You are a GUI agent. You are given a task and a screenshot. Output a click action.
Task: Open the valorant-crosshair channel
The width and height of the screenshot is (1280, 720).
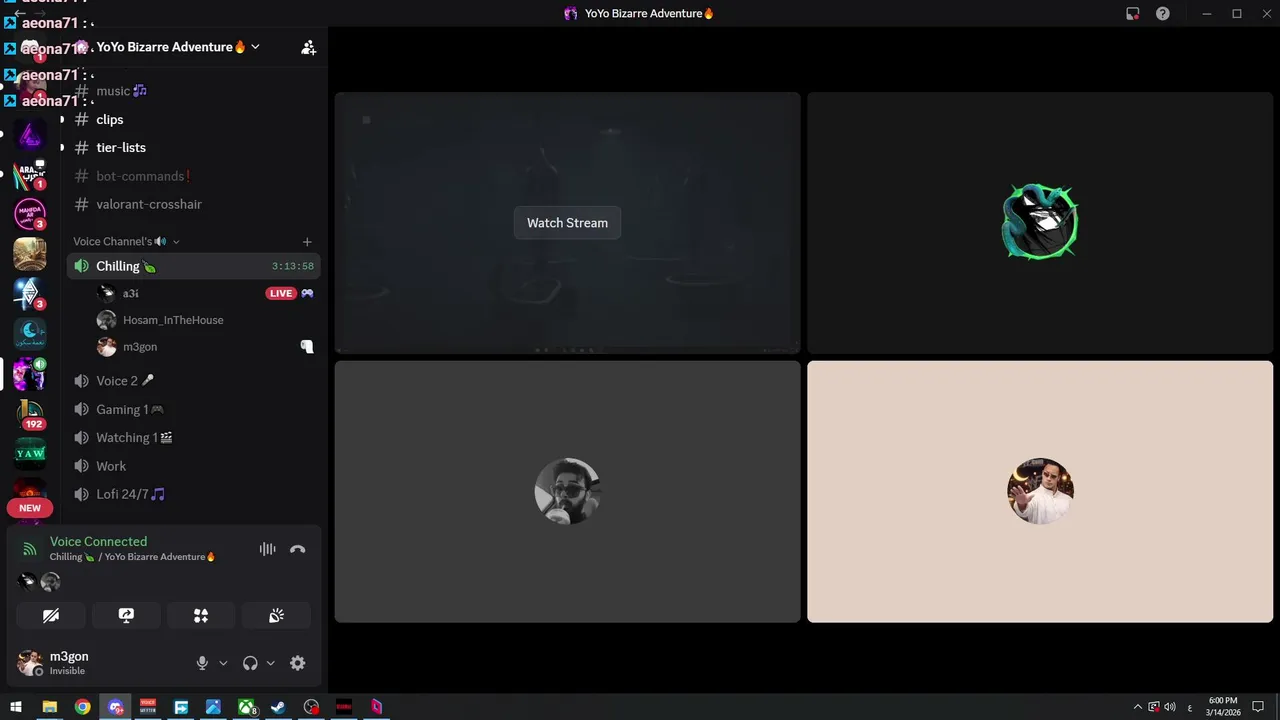194,204
